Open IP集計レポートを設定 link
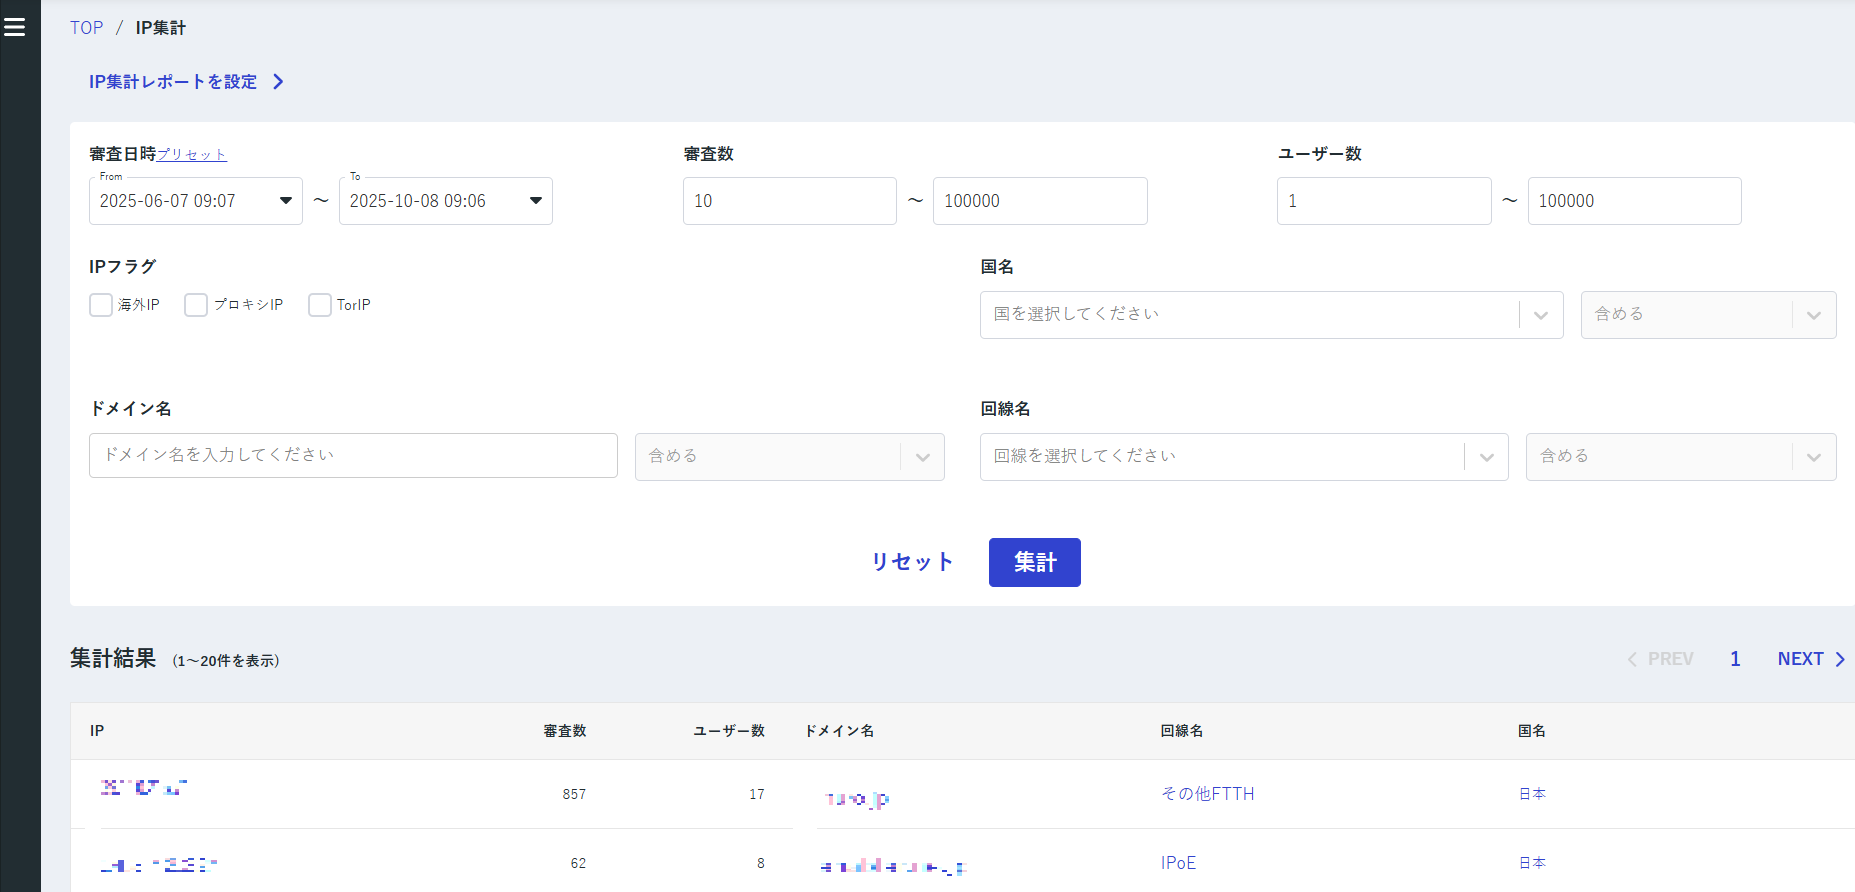This screenshot has width=1855, height=892. [173, 82]
